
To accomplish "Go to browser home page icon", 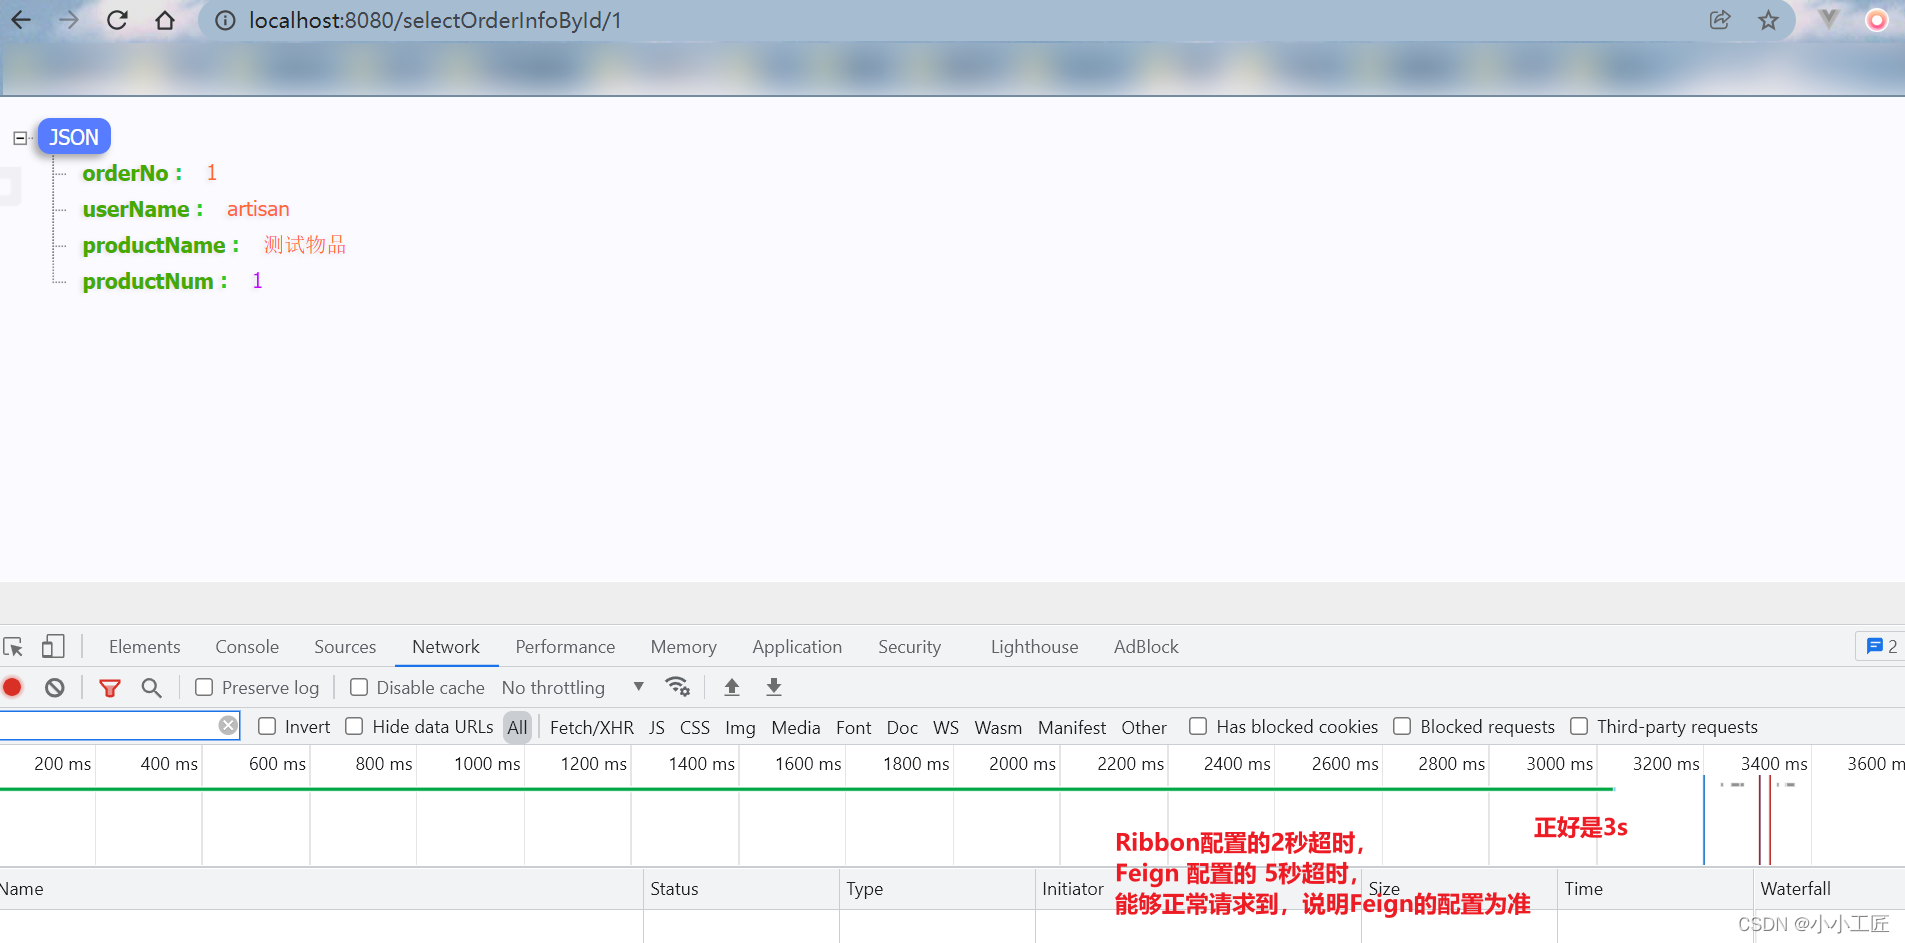I will pos(165,20).
